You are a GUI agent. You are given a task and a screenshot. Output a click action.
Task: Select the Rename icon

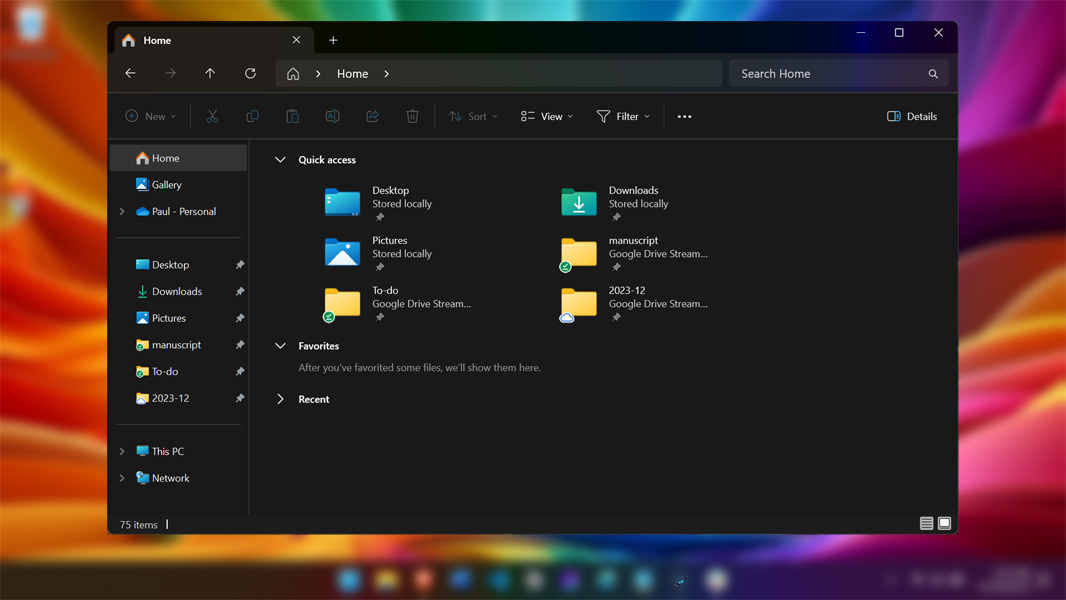pyautogui.click(x=332, y=116)
